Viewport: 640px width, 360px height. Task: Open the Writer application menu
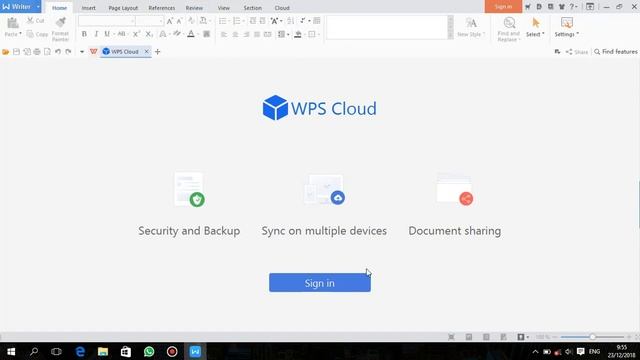(20, 7)
